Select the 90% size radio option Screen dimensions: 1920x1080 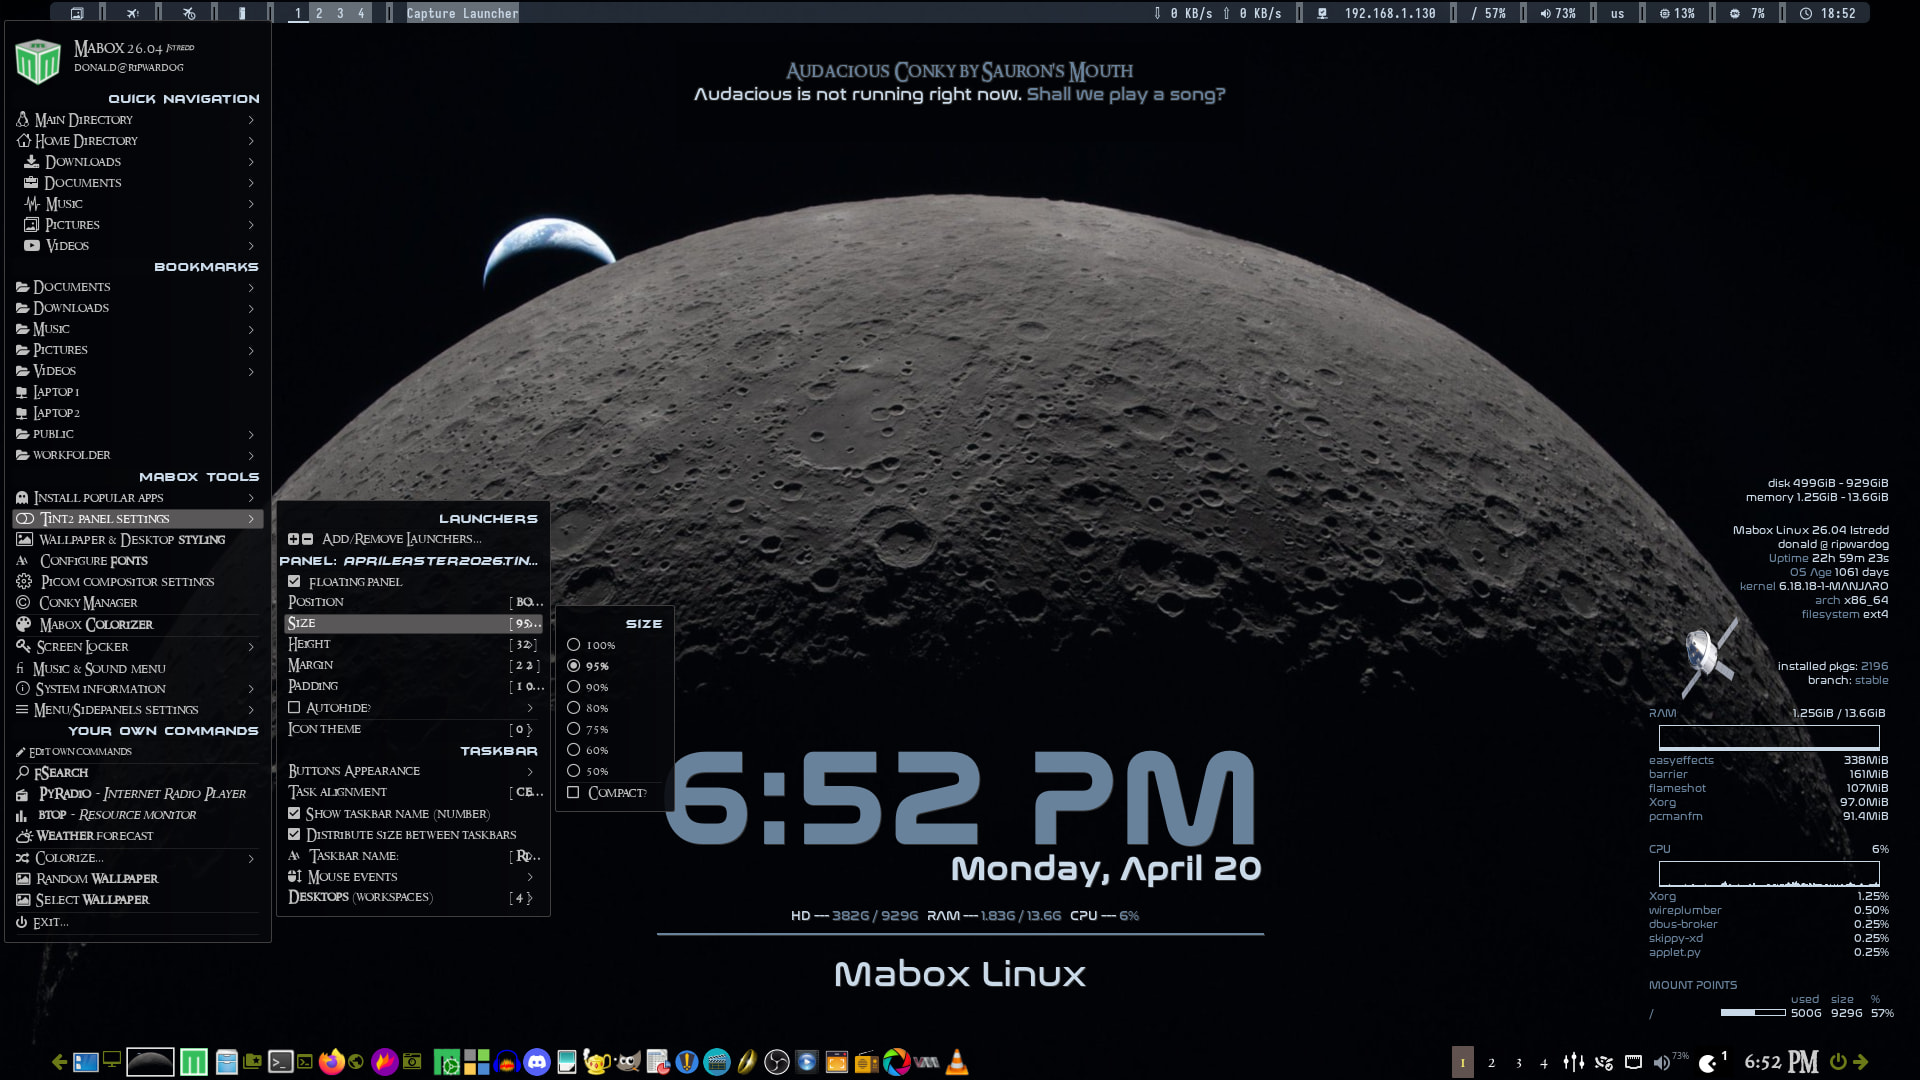coord(574,687)
